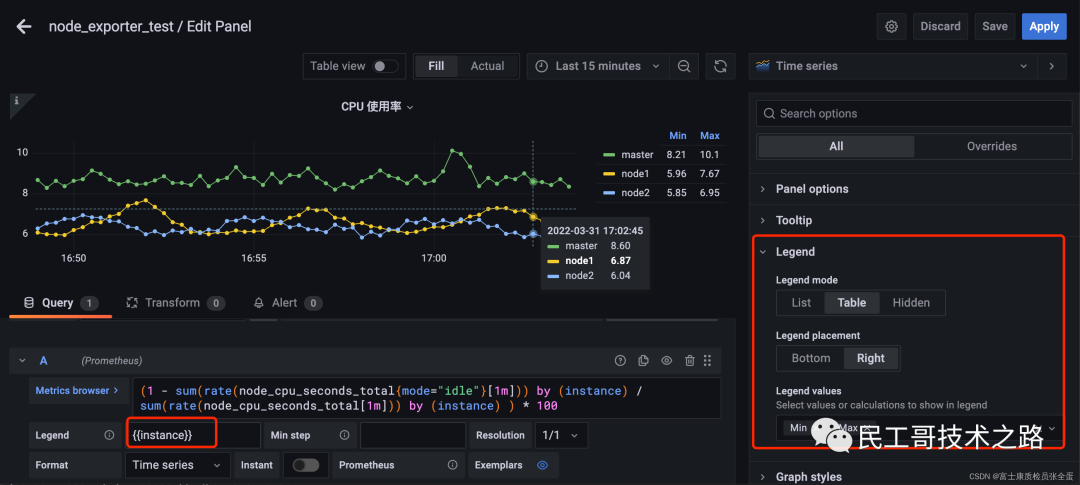
Task: Switch to the Query tab
Action: pyautogui.click(x=61, y=303)
